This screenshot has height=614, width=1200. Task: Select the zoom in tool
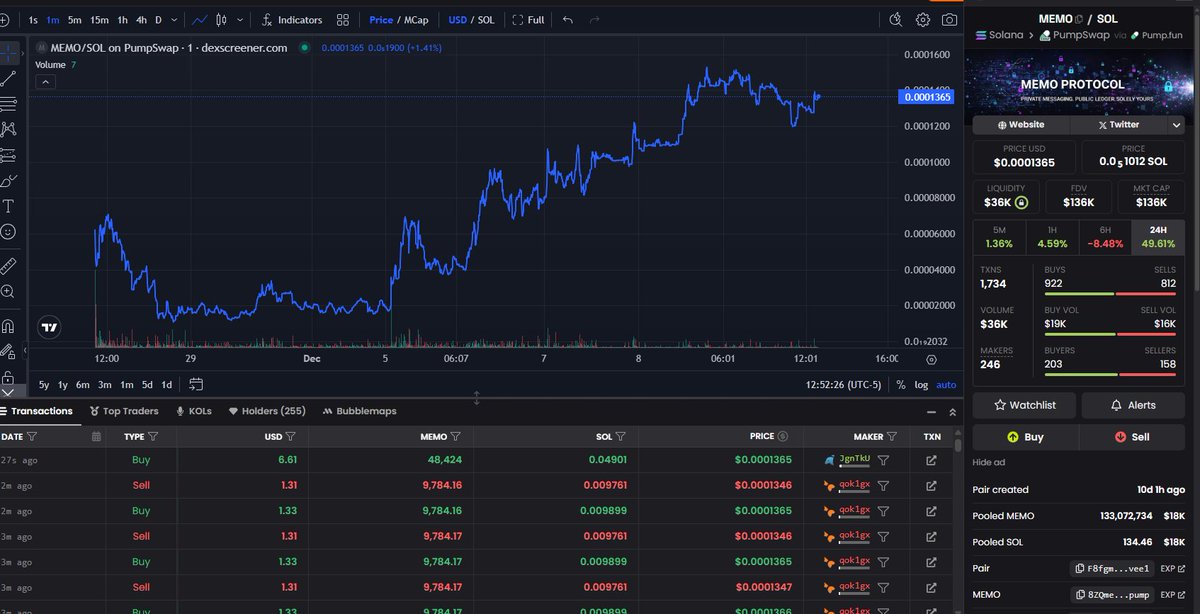pyautogui.click(x=8, y=291)
